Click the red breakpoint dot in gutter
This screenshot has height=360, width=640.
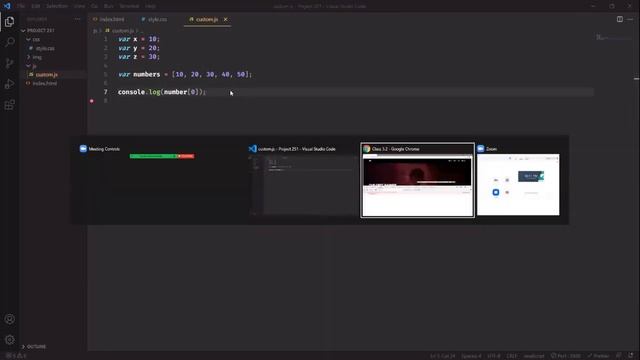pyautogui.click(x=92, y=101)
